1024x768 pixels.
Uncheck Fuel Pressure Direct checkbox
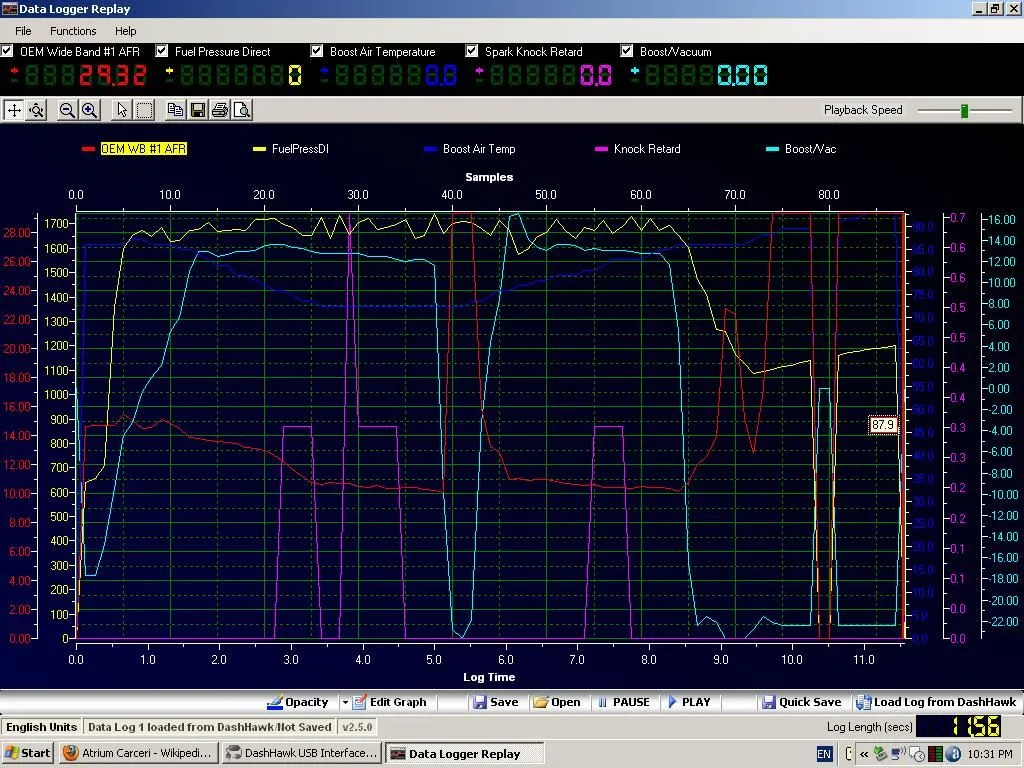pos(161,51)
